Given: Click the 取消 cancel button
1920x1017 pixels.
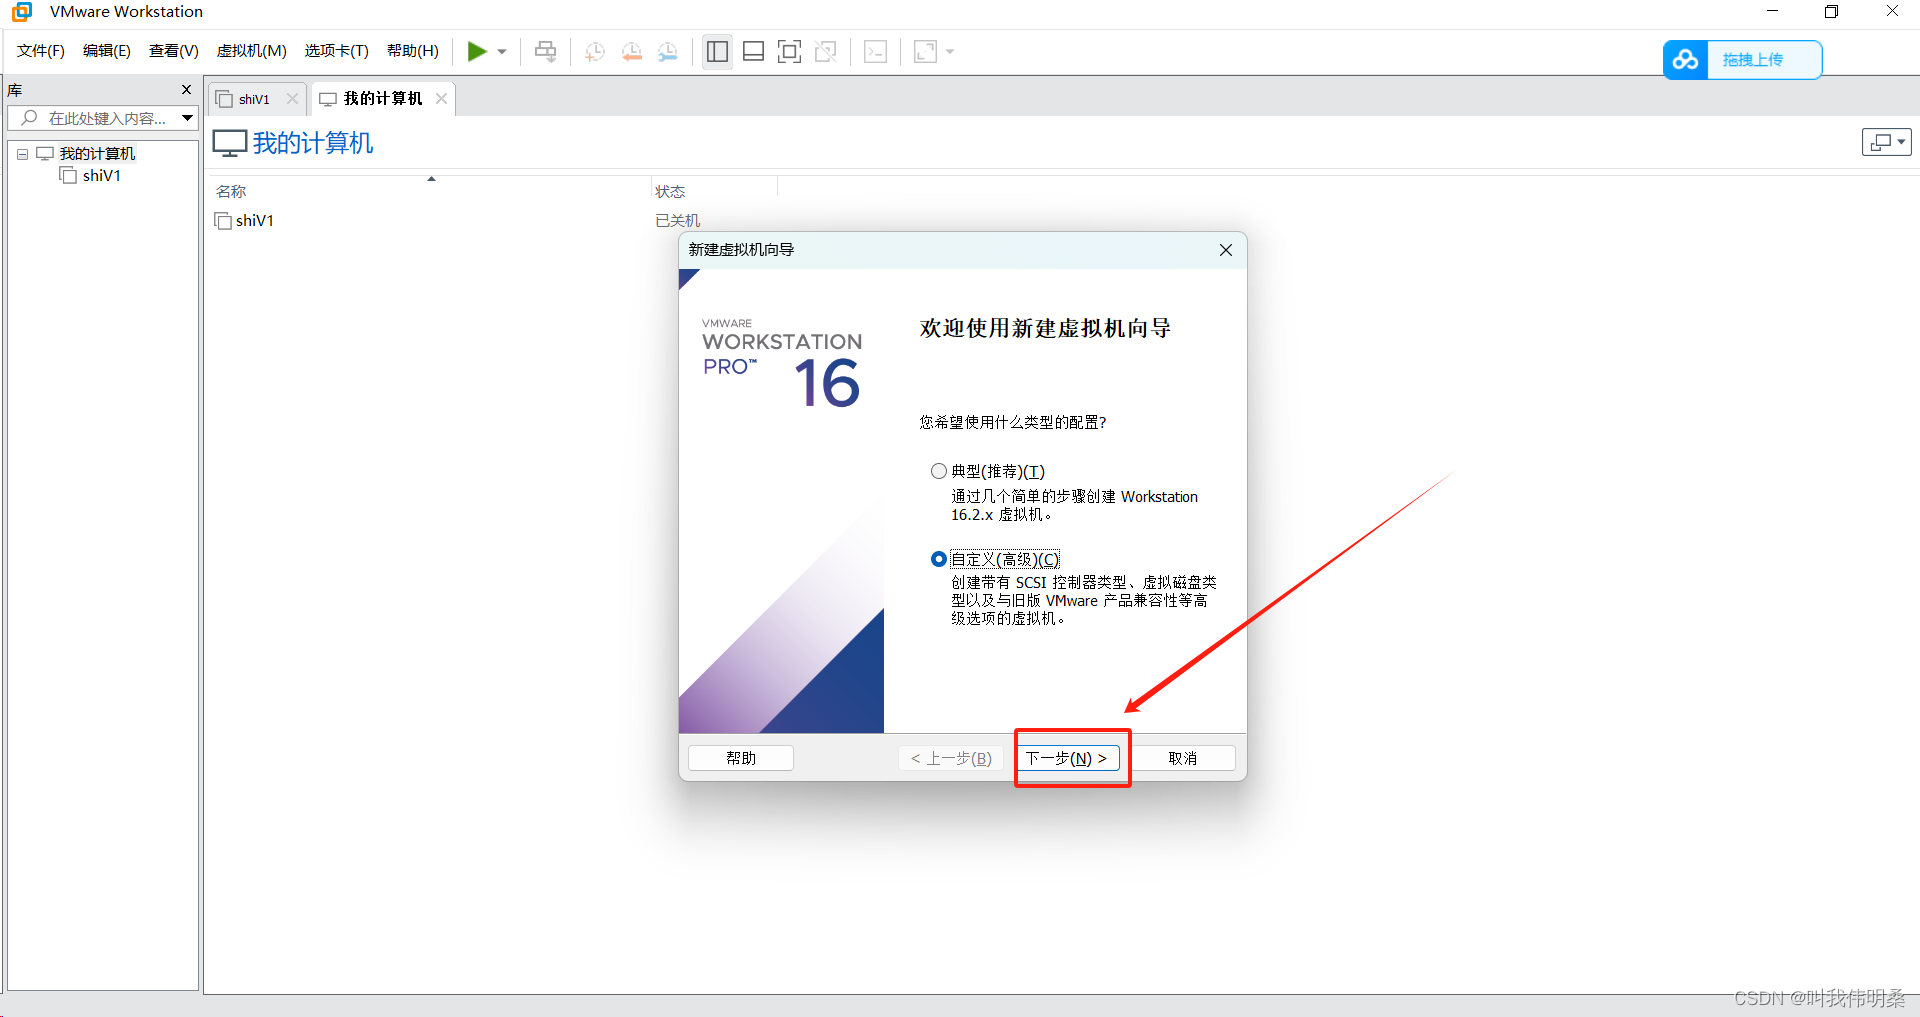Looking at the screenshot, I should tap(1183, 758).
